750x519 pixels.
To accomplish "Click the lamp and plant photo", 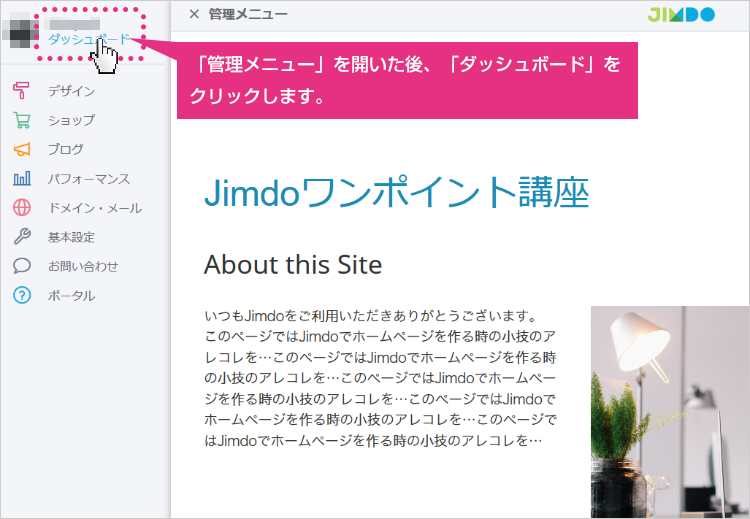I will coord(670,412).
